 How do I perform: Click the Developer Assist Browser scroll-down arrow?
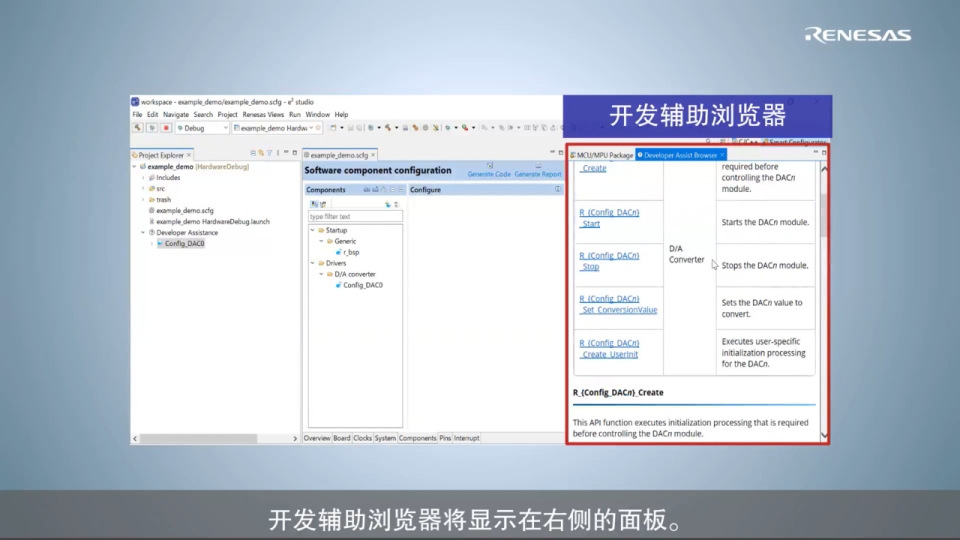824,435
